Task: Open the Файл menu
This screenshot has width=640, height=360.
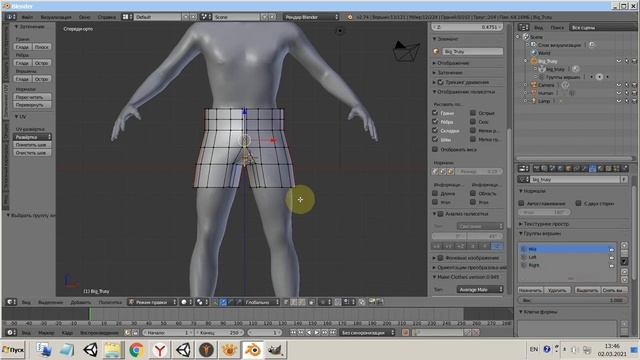Action: 27,17
